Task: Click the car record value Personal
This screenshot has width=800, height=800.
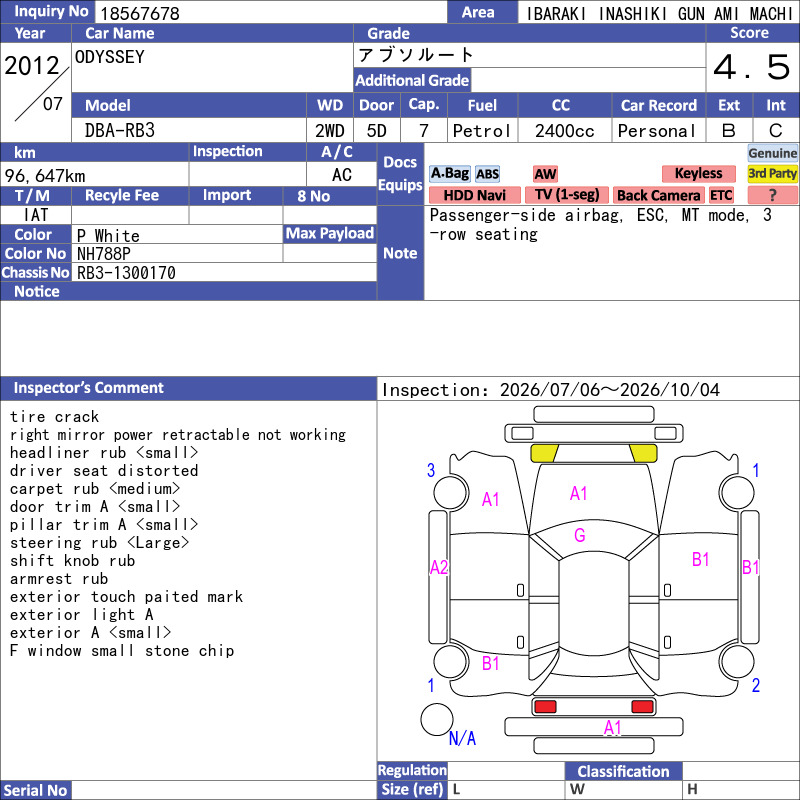Action: pyautogui.click(x=657, y=131)
